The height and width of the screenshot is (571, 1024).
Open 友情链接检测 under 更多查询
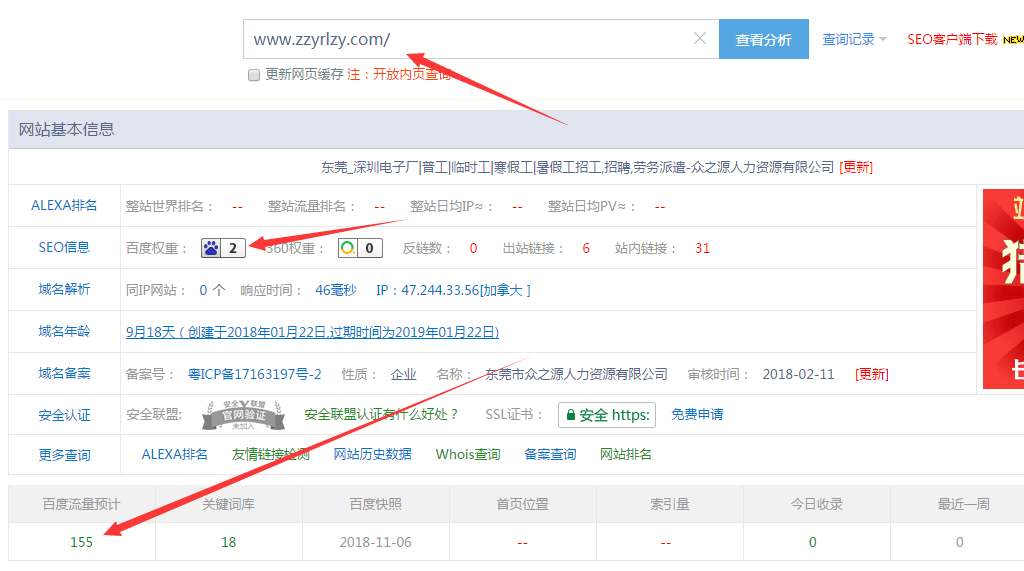(270, 454)
